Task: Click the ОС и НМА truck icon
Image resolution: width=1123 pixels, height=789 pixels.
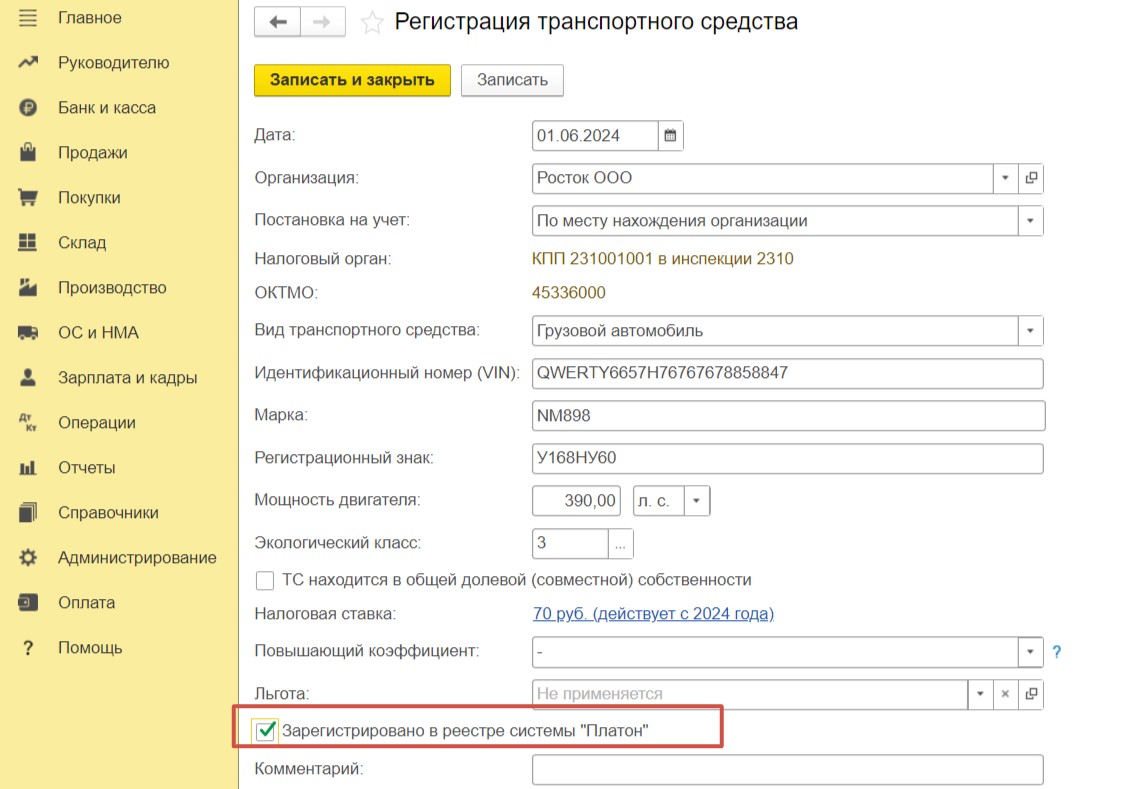Action: point(27,332)
